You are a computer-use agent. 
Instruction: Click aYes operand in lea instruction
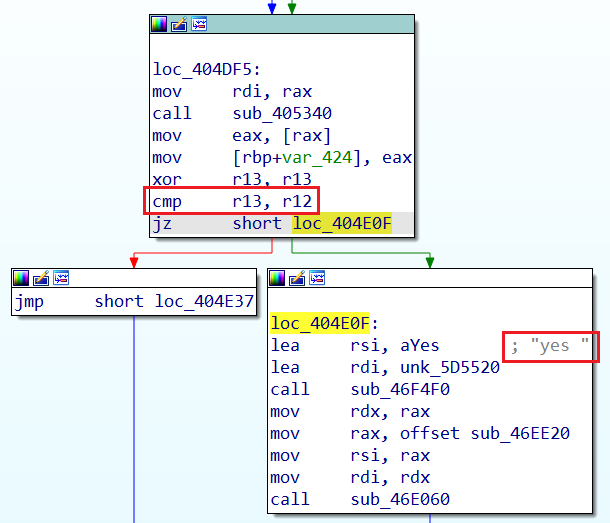click(420, 346)
